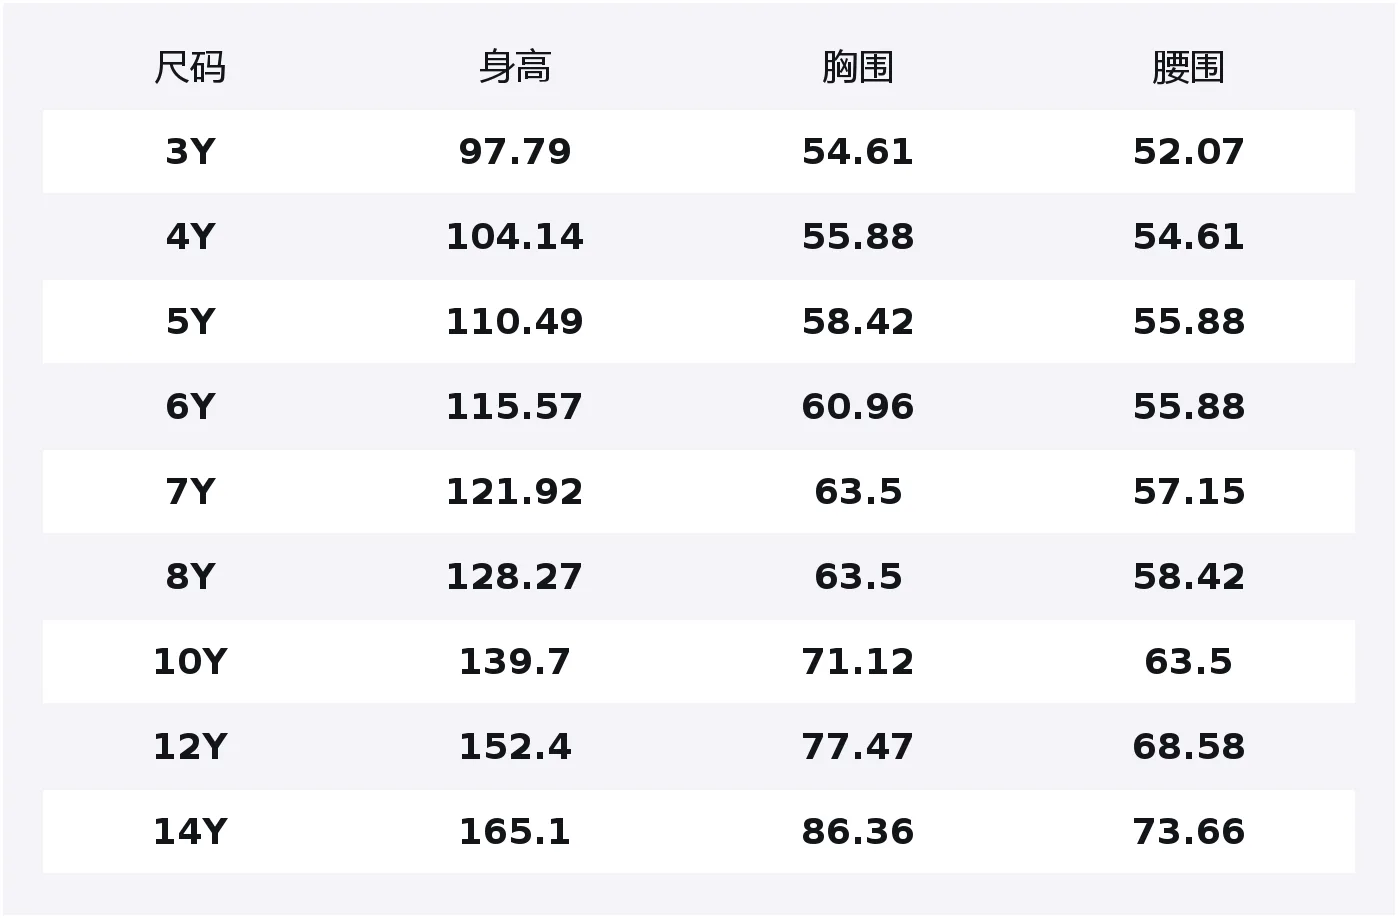
Task: Click the 身高 column header
Action: pyautogui.click(x=514, y=67)
